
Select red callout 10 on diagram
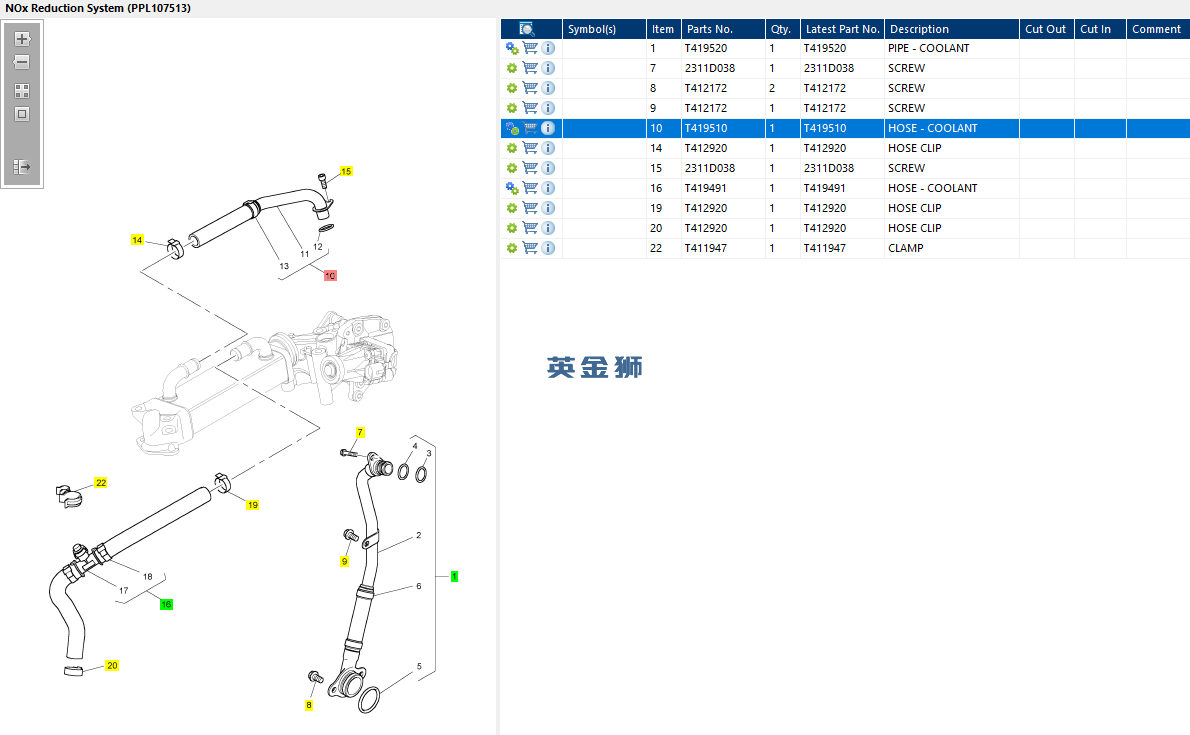[330, 276]
